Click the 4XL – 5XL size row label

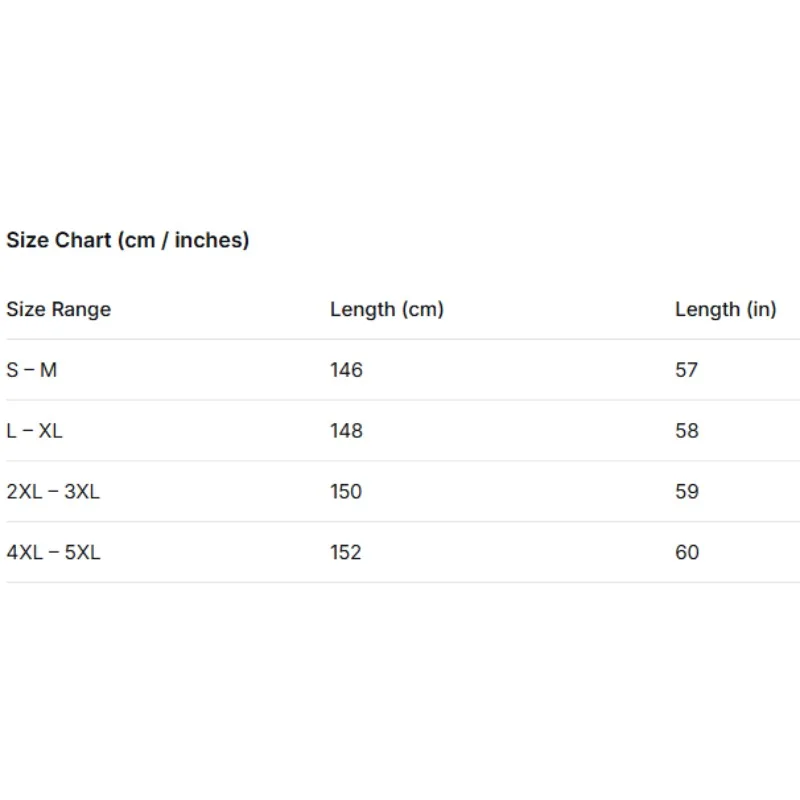coord(54,552)
